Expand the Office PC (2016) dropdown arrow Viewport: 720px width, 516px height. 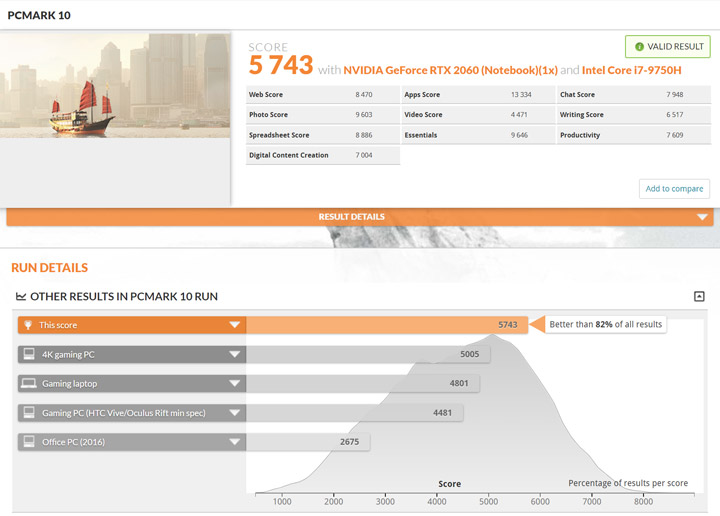coord(235,442)
